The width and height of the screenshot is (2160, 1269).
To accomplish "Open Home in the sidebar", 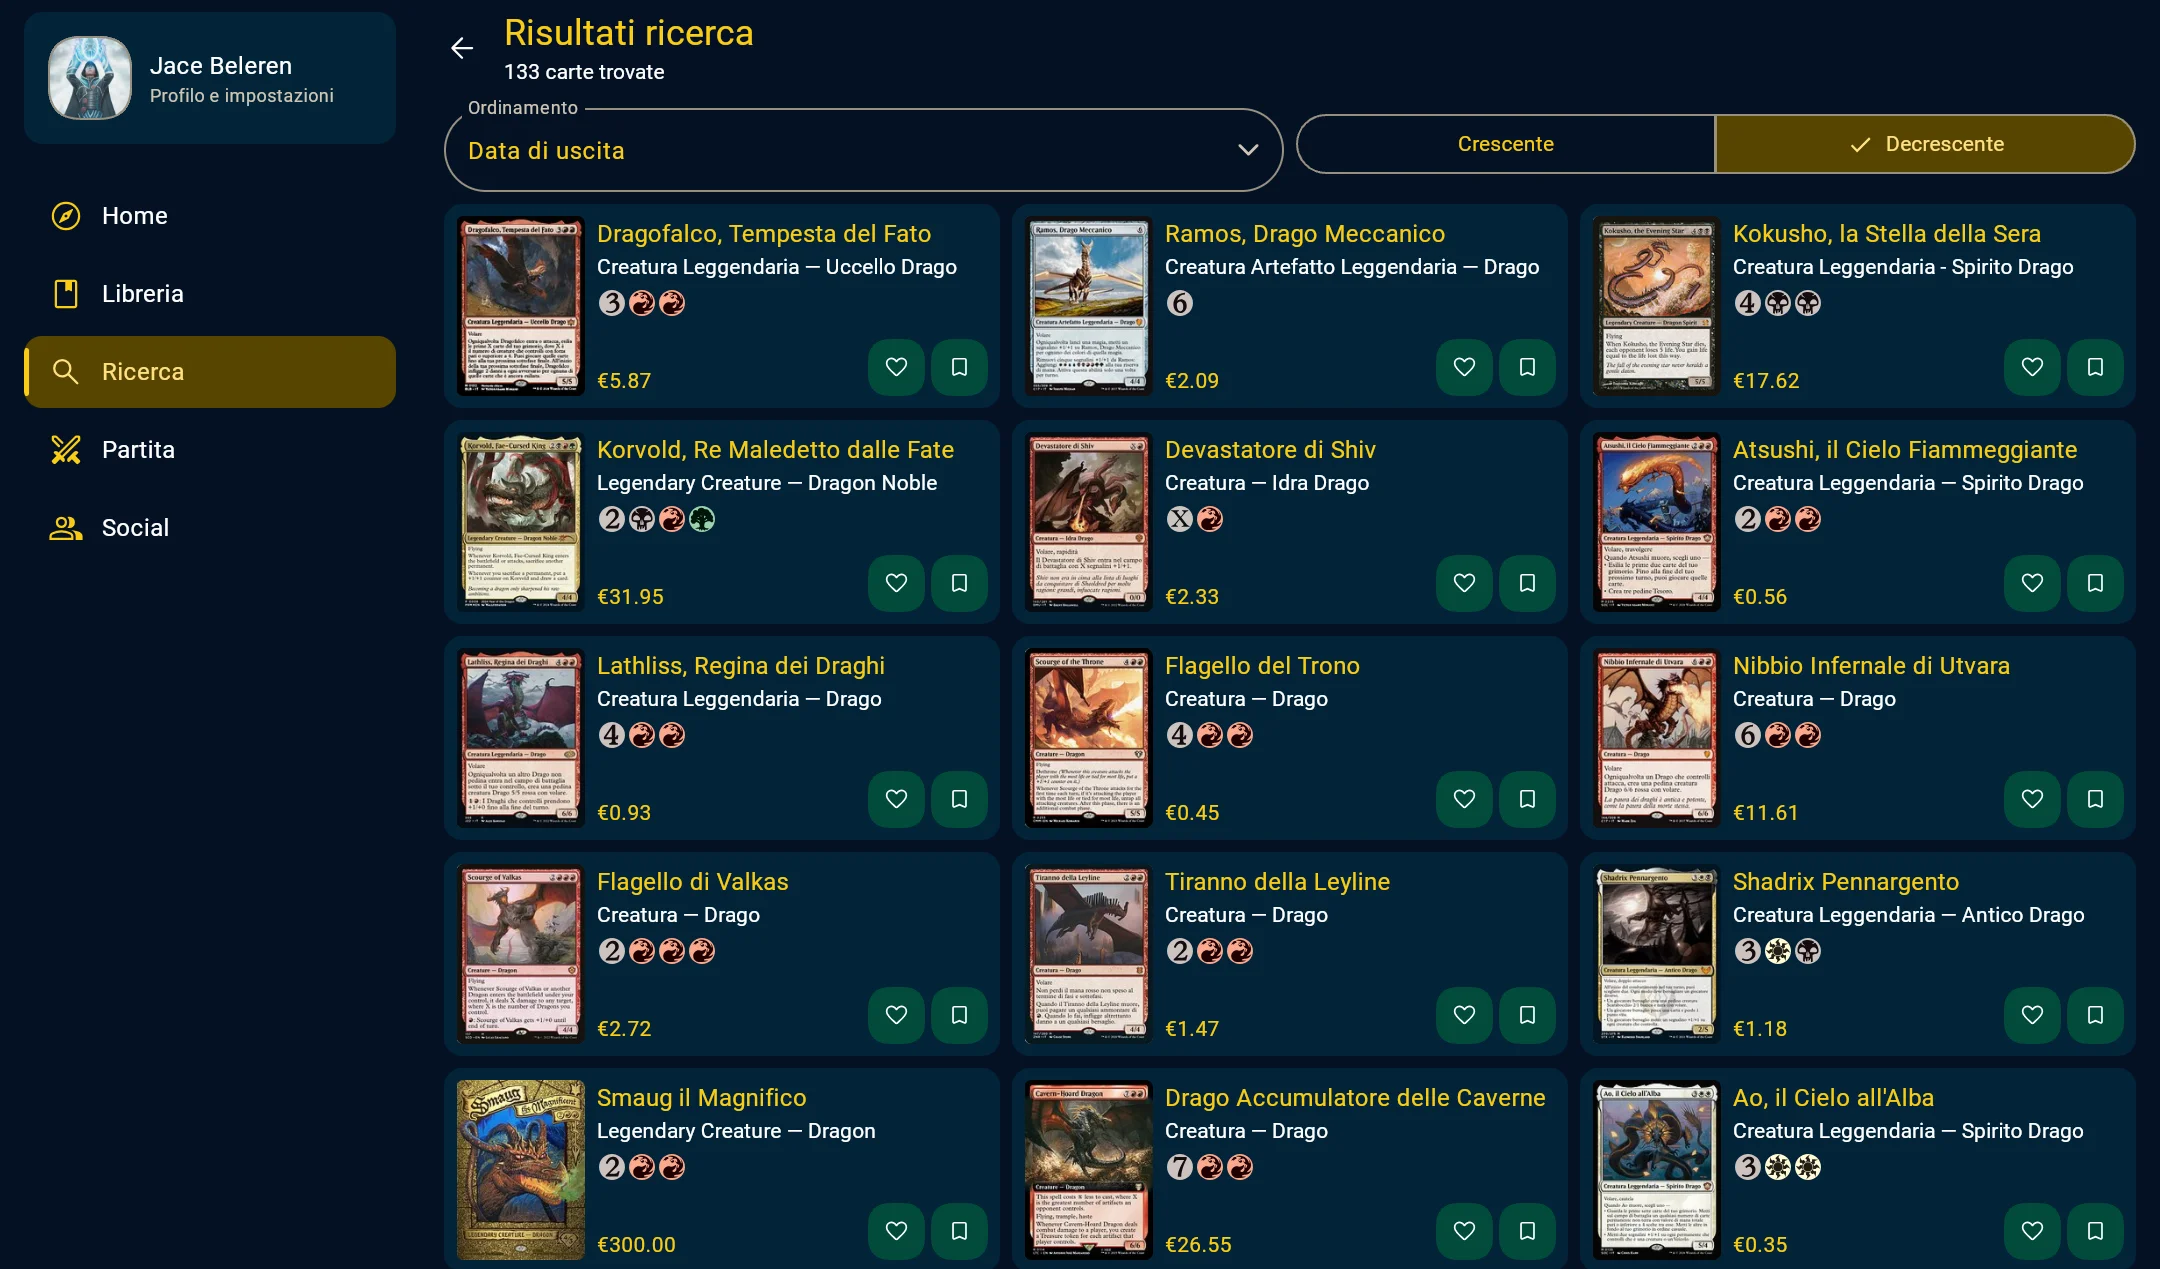I will pyautogui.click(x=210, y=216).
